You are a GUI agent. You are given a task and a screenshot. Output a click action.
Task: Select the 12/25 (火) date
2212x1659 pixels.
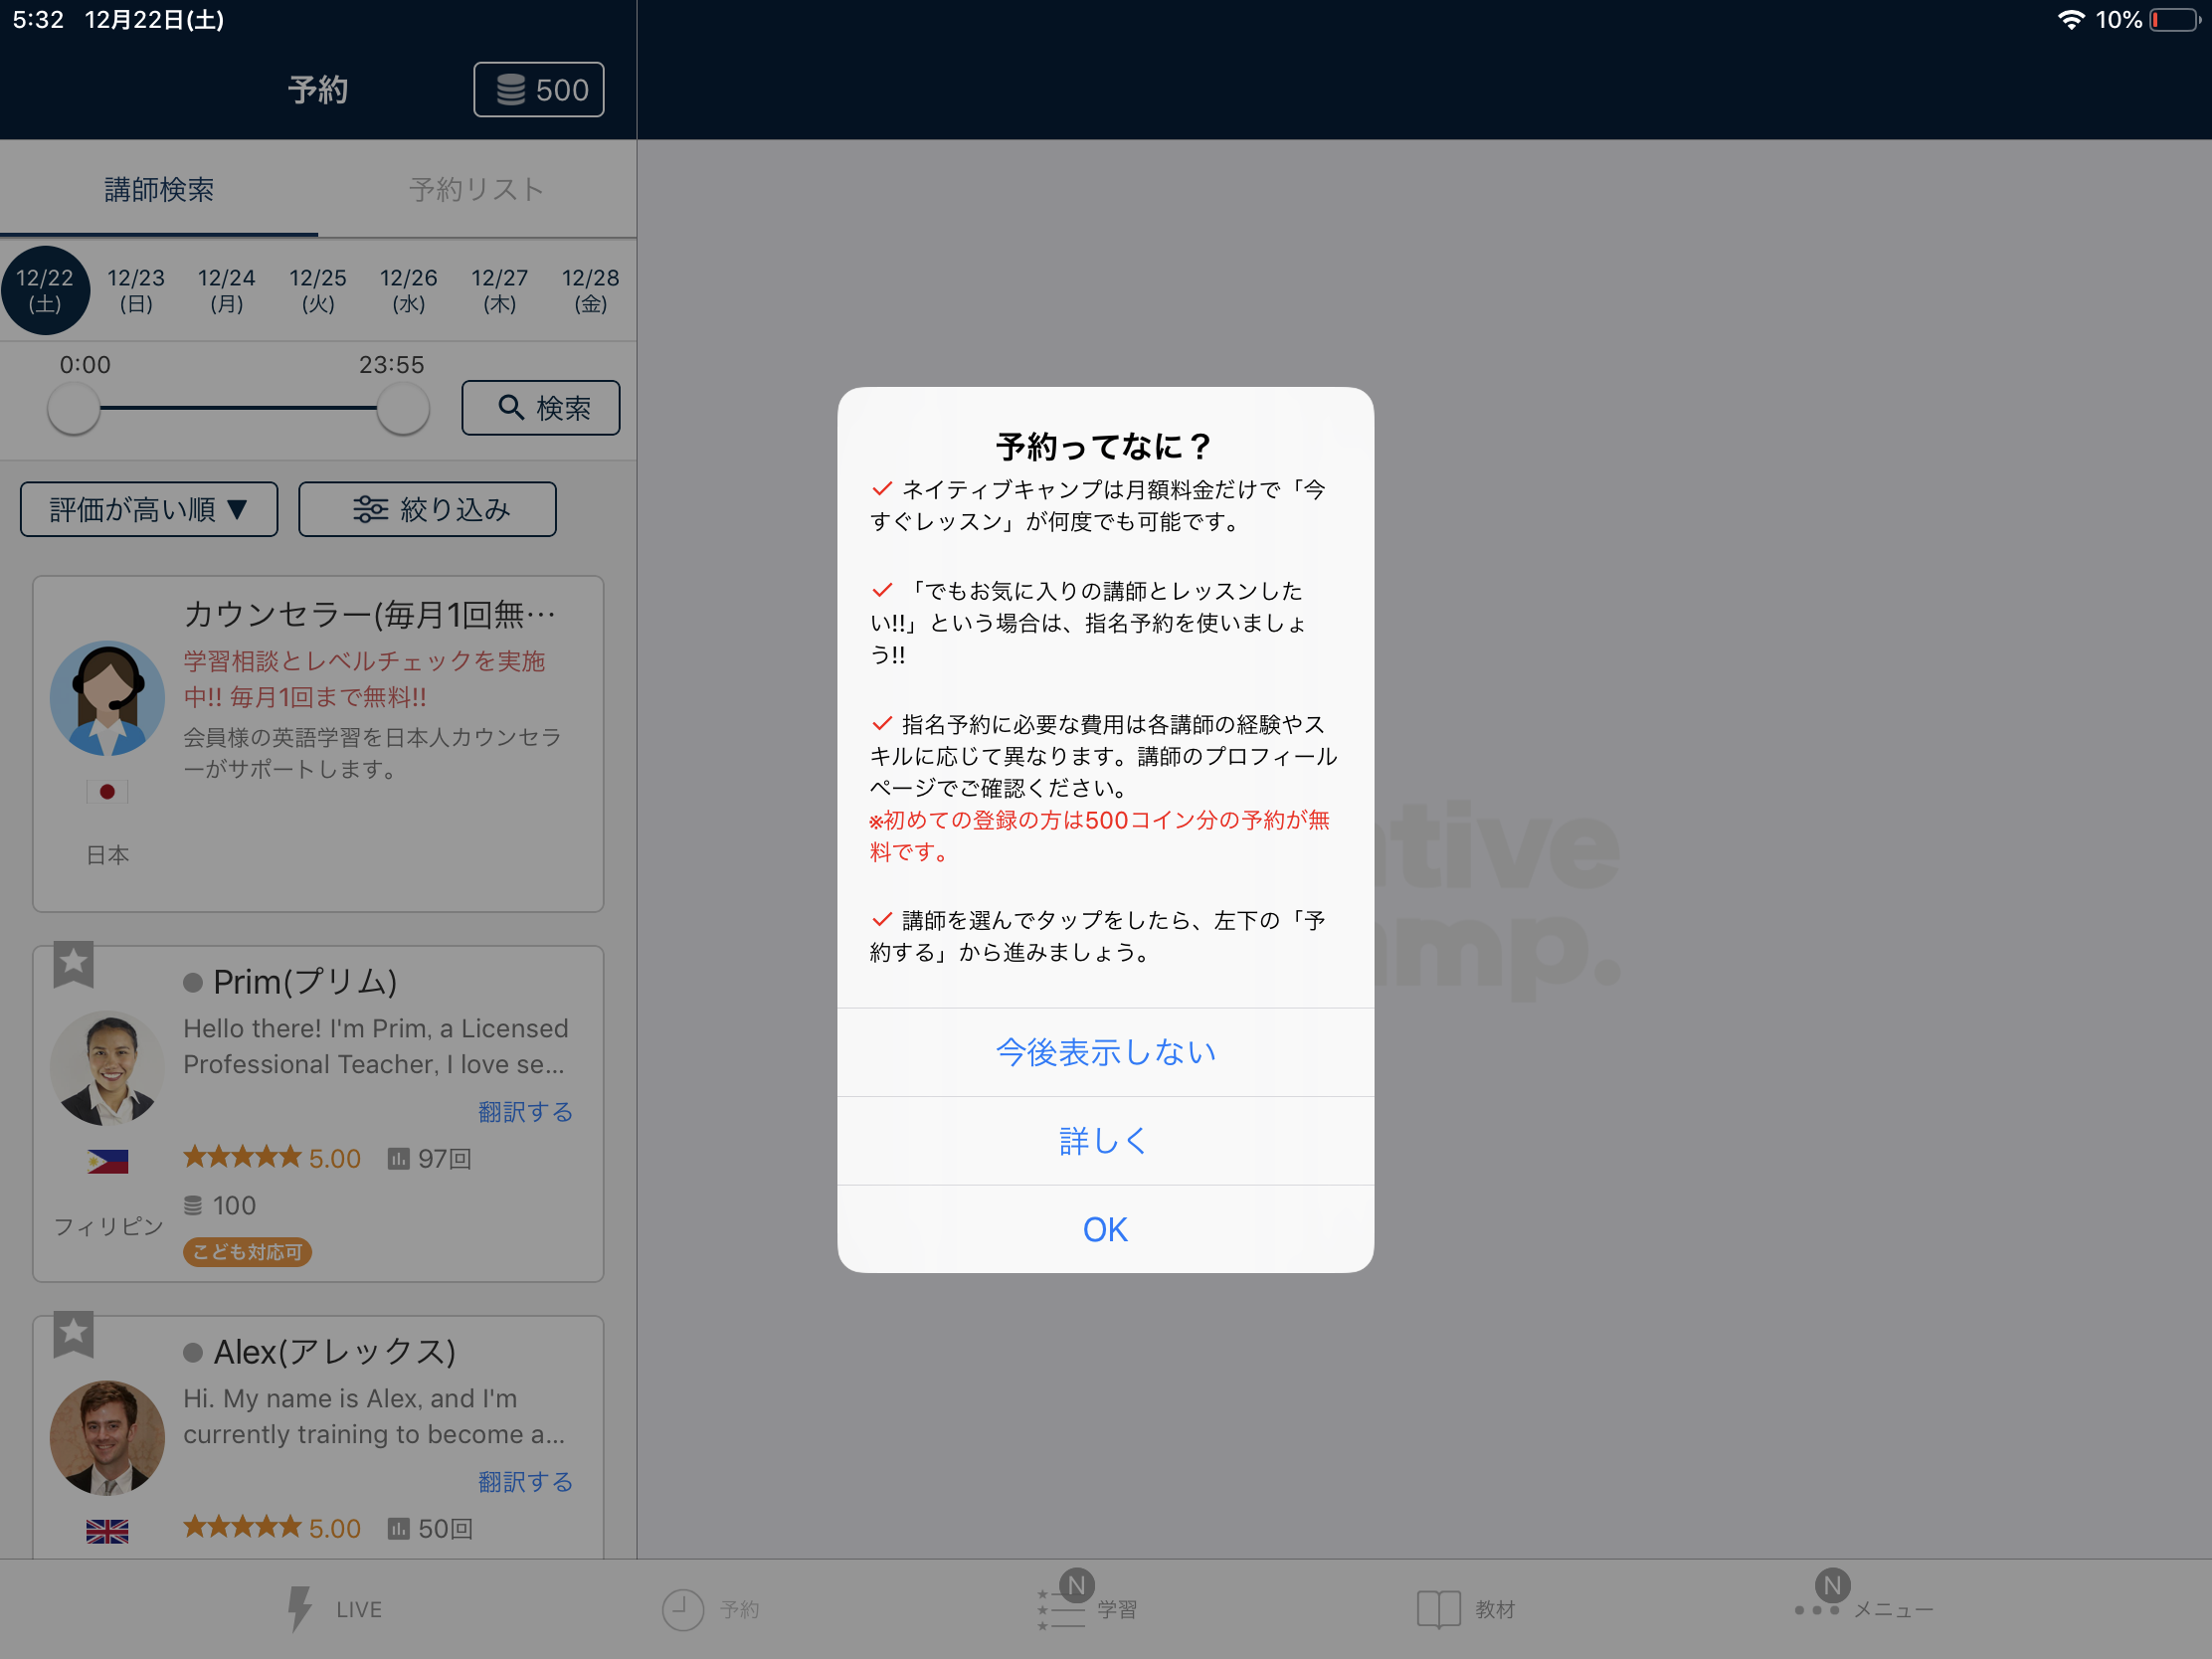[318, 290]
